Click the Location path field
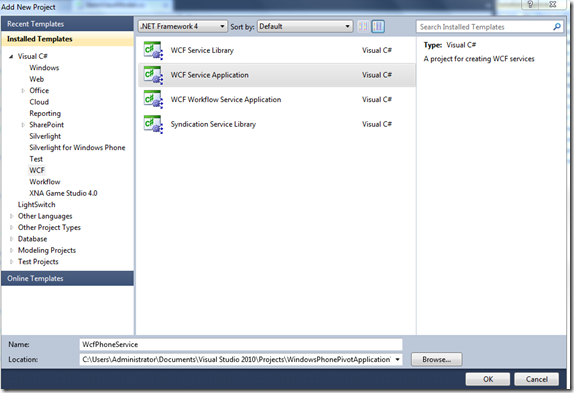The width and height of the screenshot is (574, 393). [x=241, y=359]
